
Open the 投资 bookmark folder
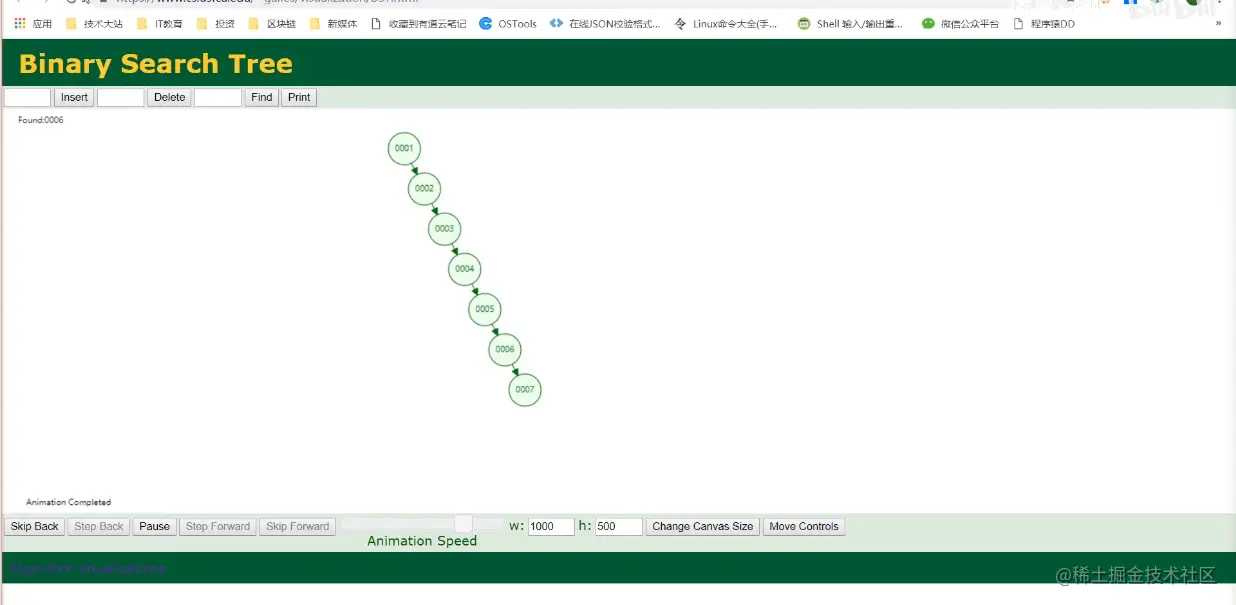pos(216,23)
